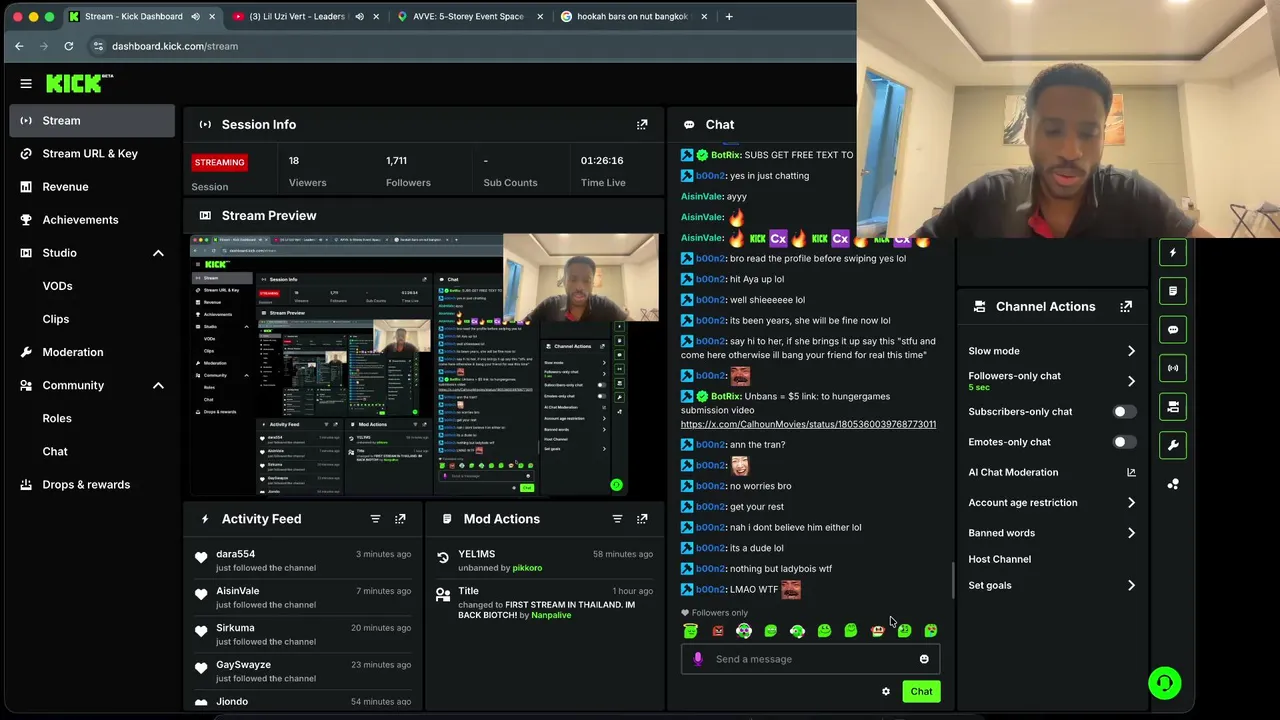Open Clips under Studio
The image size is (1280, 720).
click(56, 319)
